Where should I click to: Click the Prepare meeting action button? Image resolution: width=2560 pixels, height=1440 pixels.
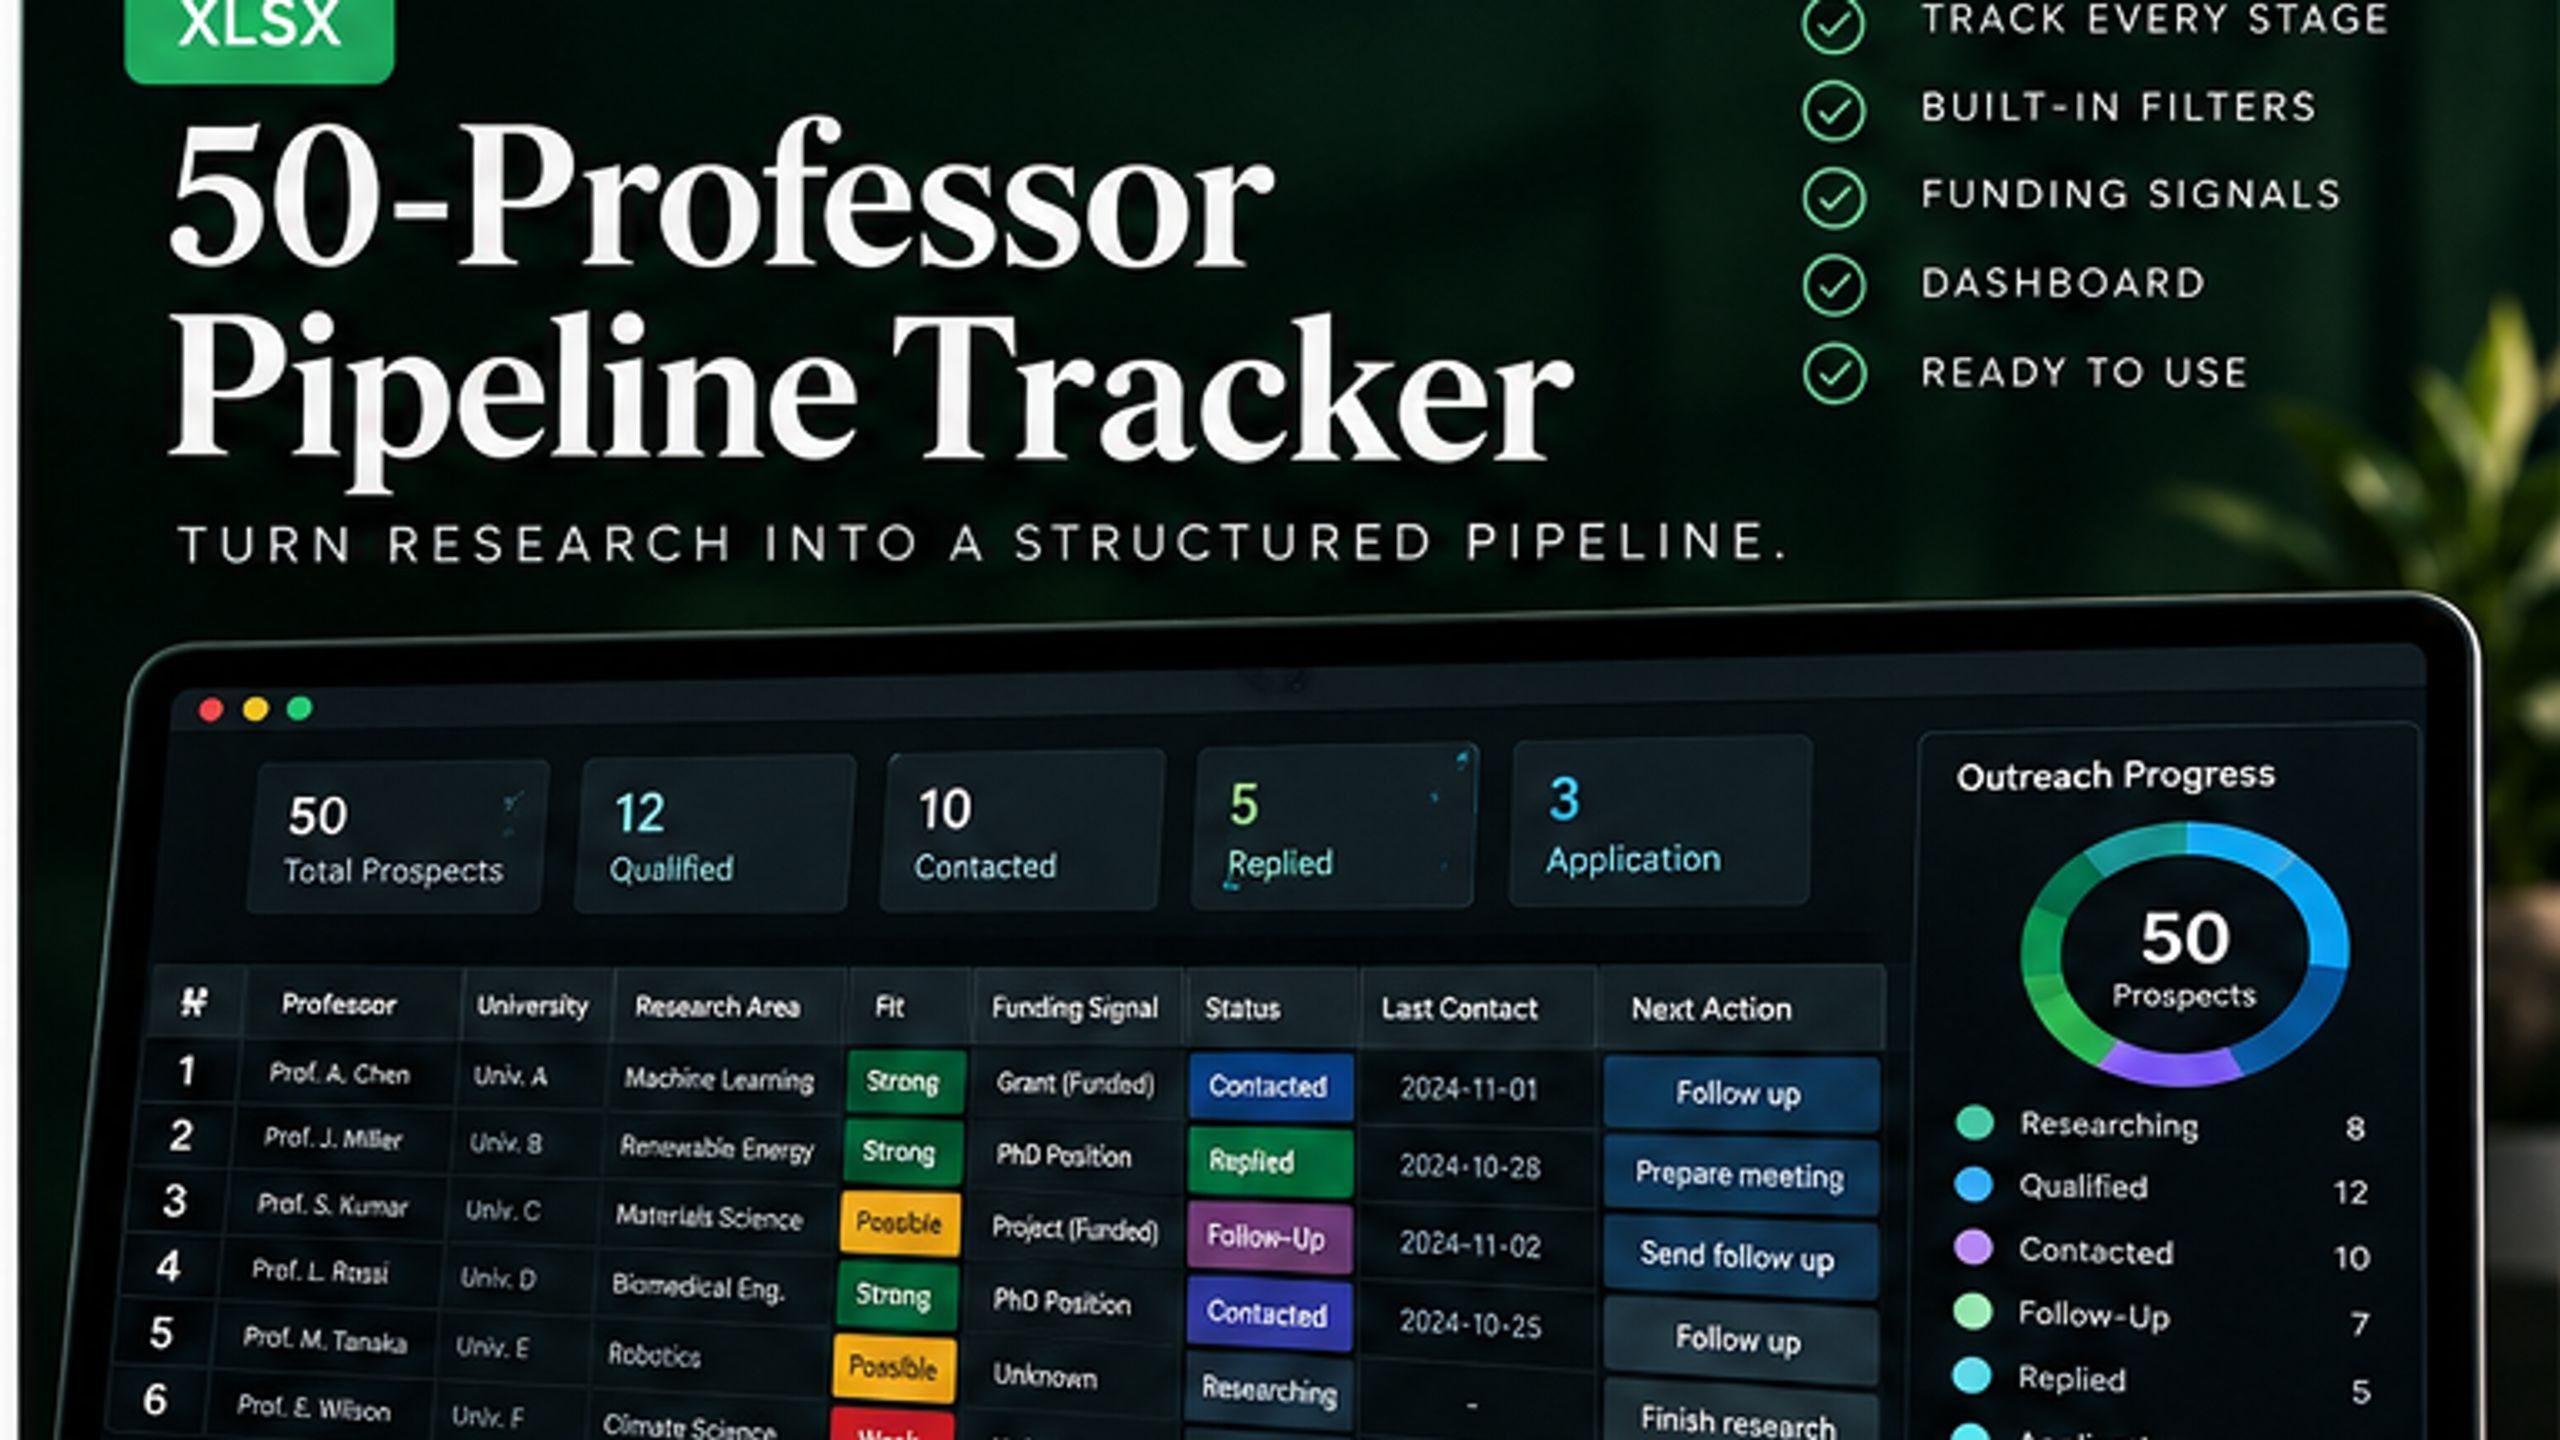pyautogui.click(x=1740, y=1174)
